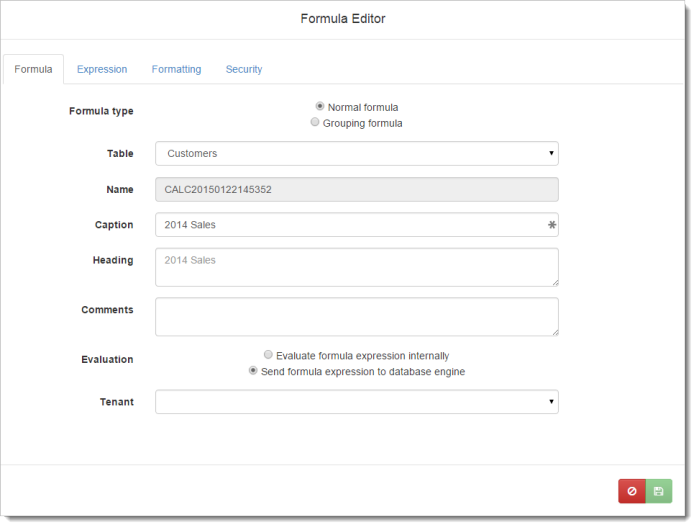
Task: Click the Name field with CALC20150122145352
Action: (x=356, y=190)
